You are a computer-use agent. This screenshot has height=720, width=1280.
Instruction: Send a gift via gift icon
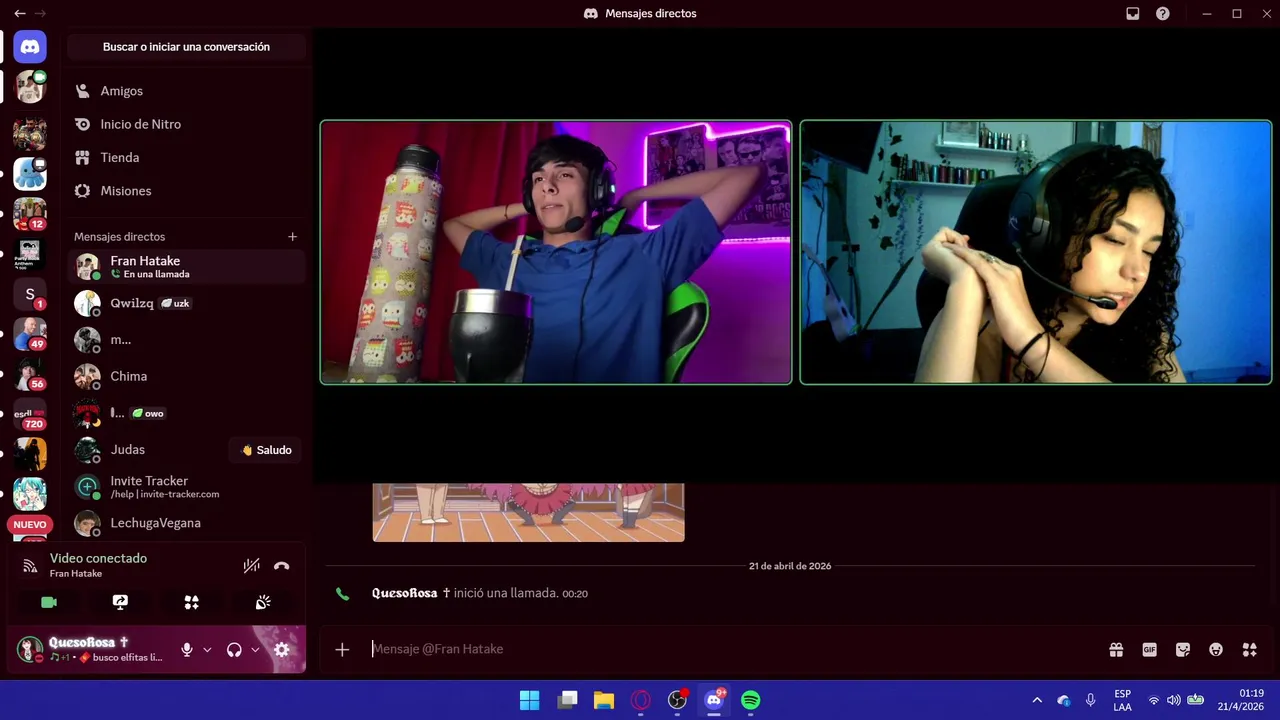click(x=1116, y=650)
